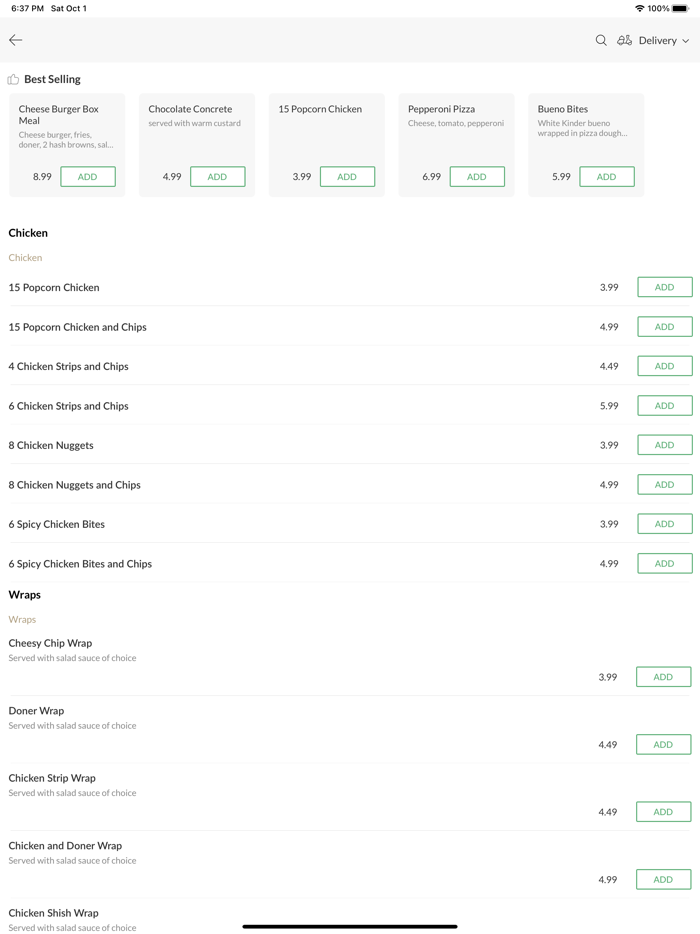Select the Wraps subcategory label
This screenshot has width=700, height=934.
tap(22, 620)
